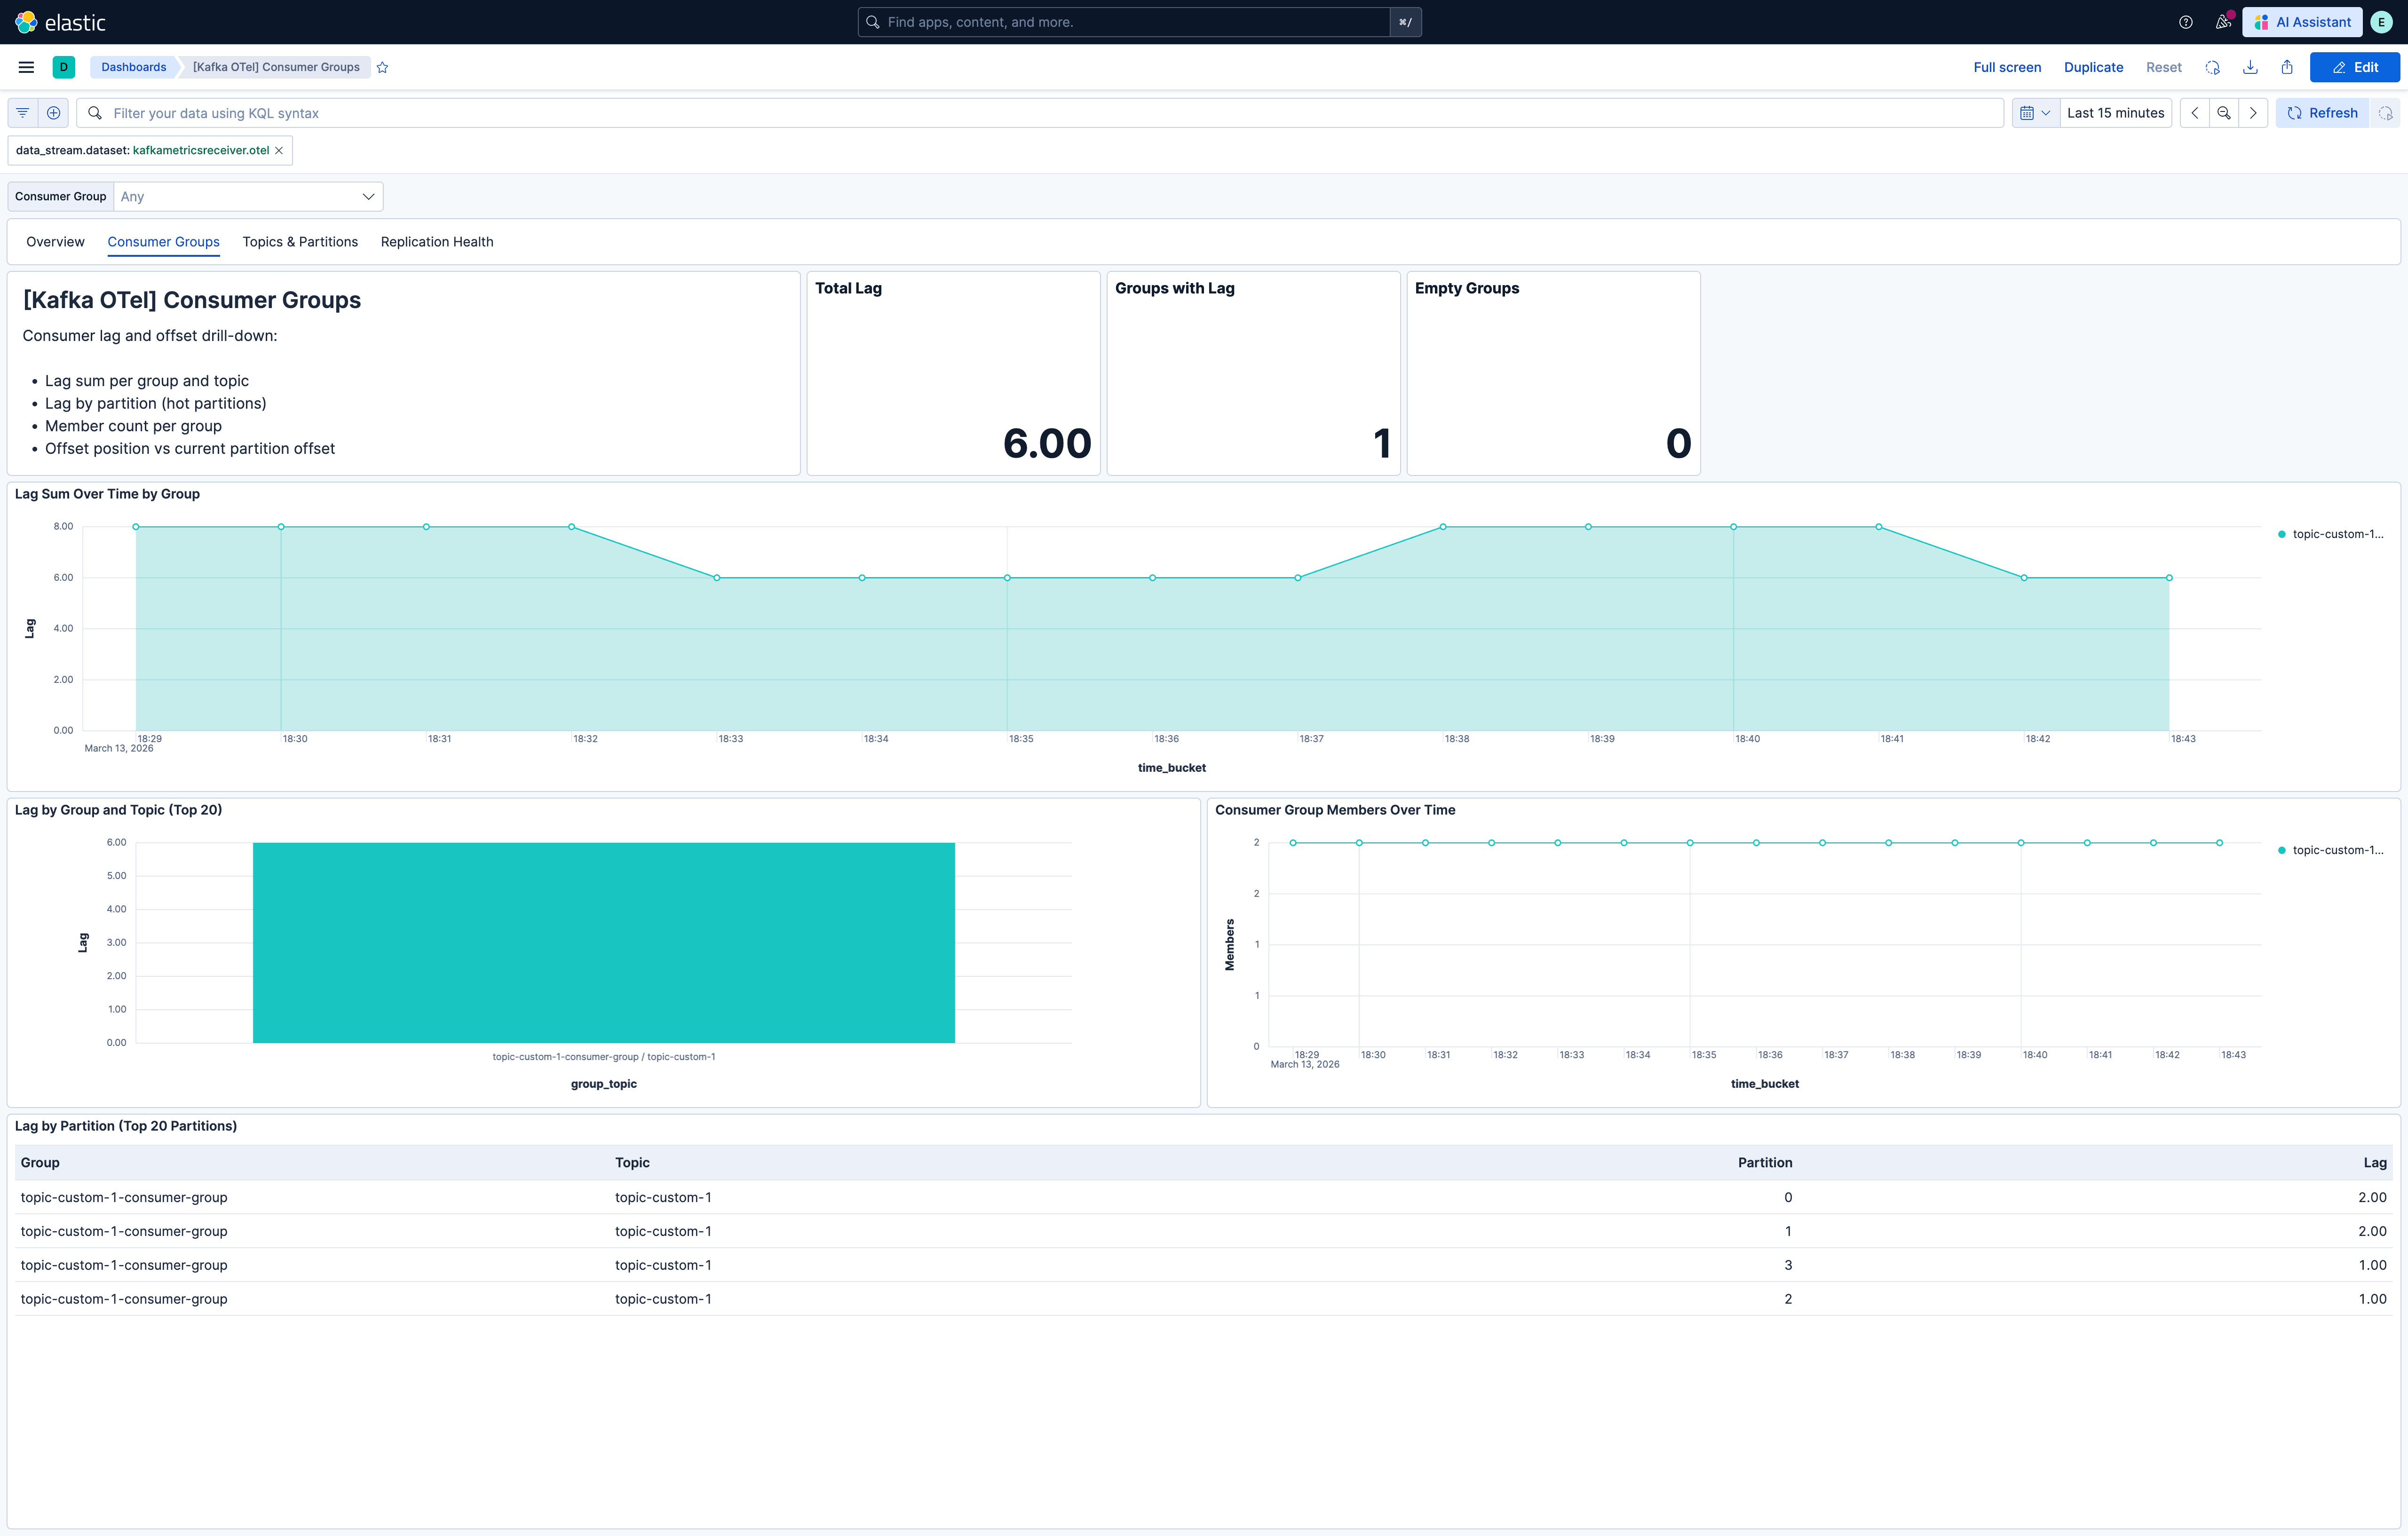The width and height of the screenshot is (2408, 1536).
Task: Open the newsfeed notifications icon
Action: pos(2222,22)
